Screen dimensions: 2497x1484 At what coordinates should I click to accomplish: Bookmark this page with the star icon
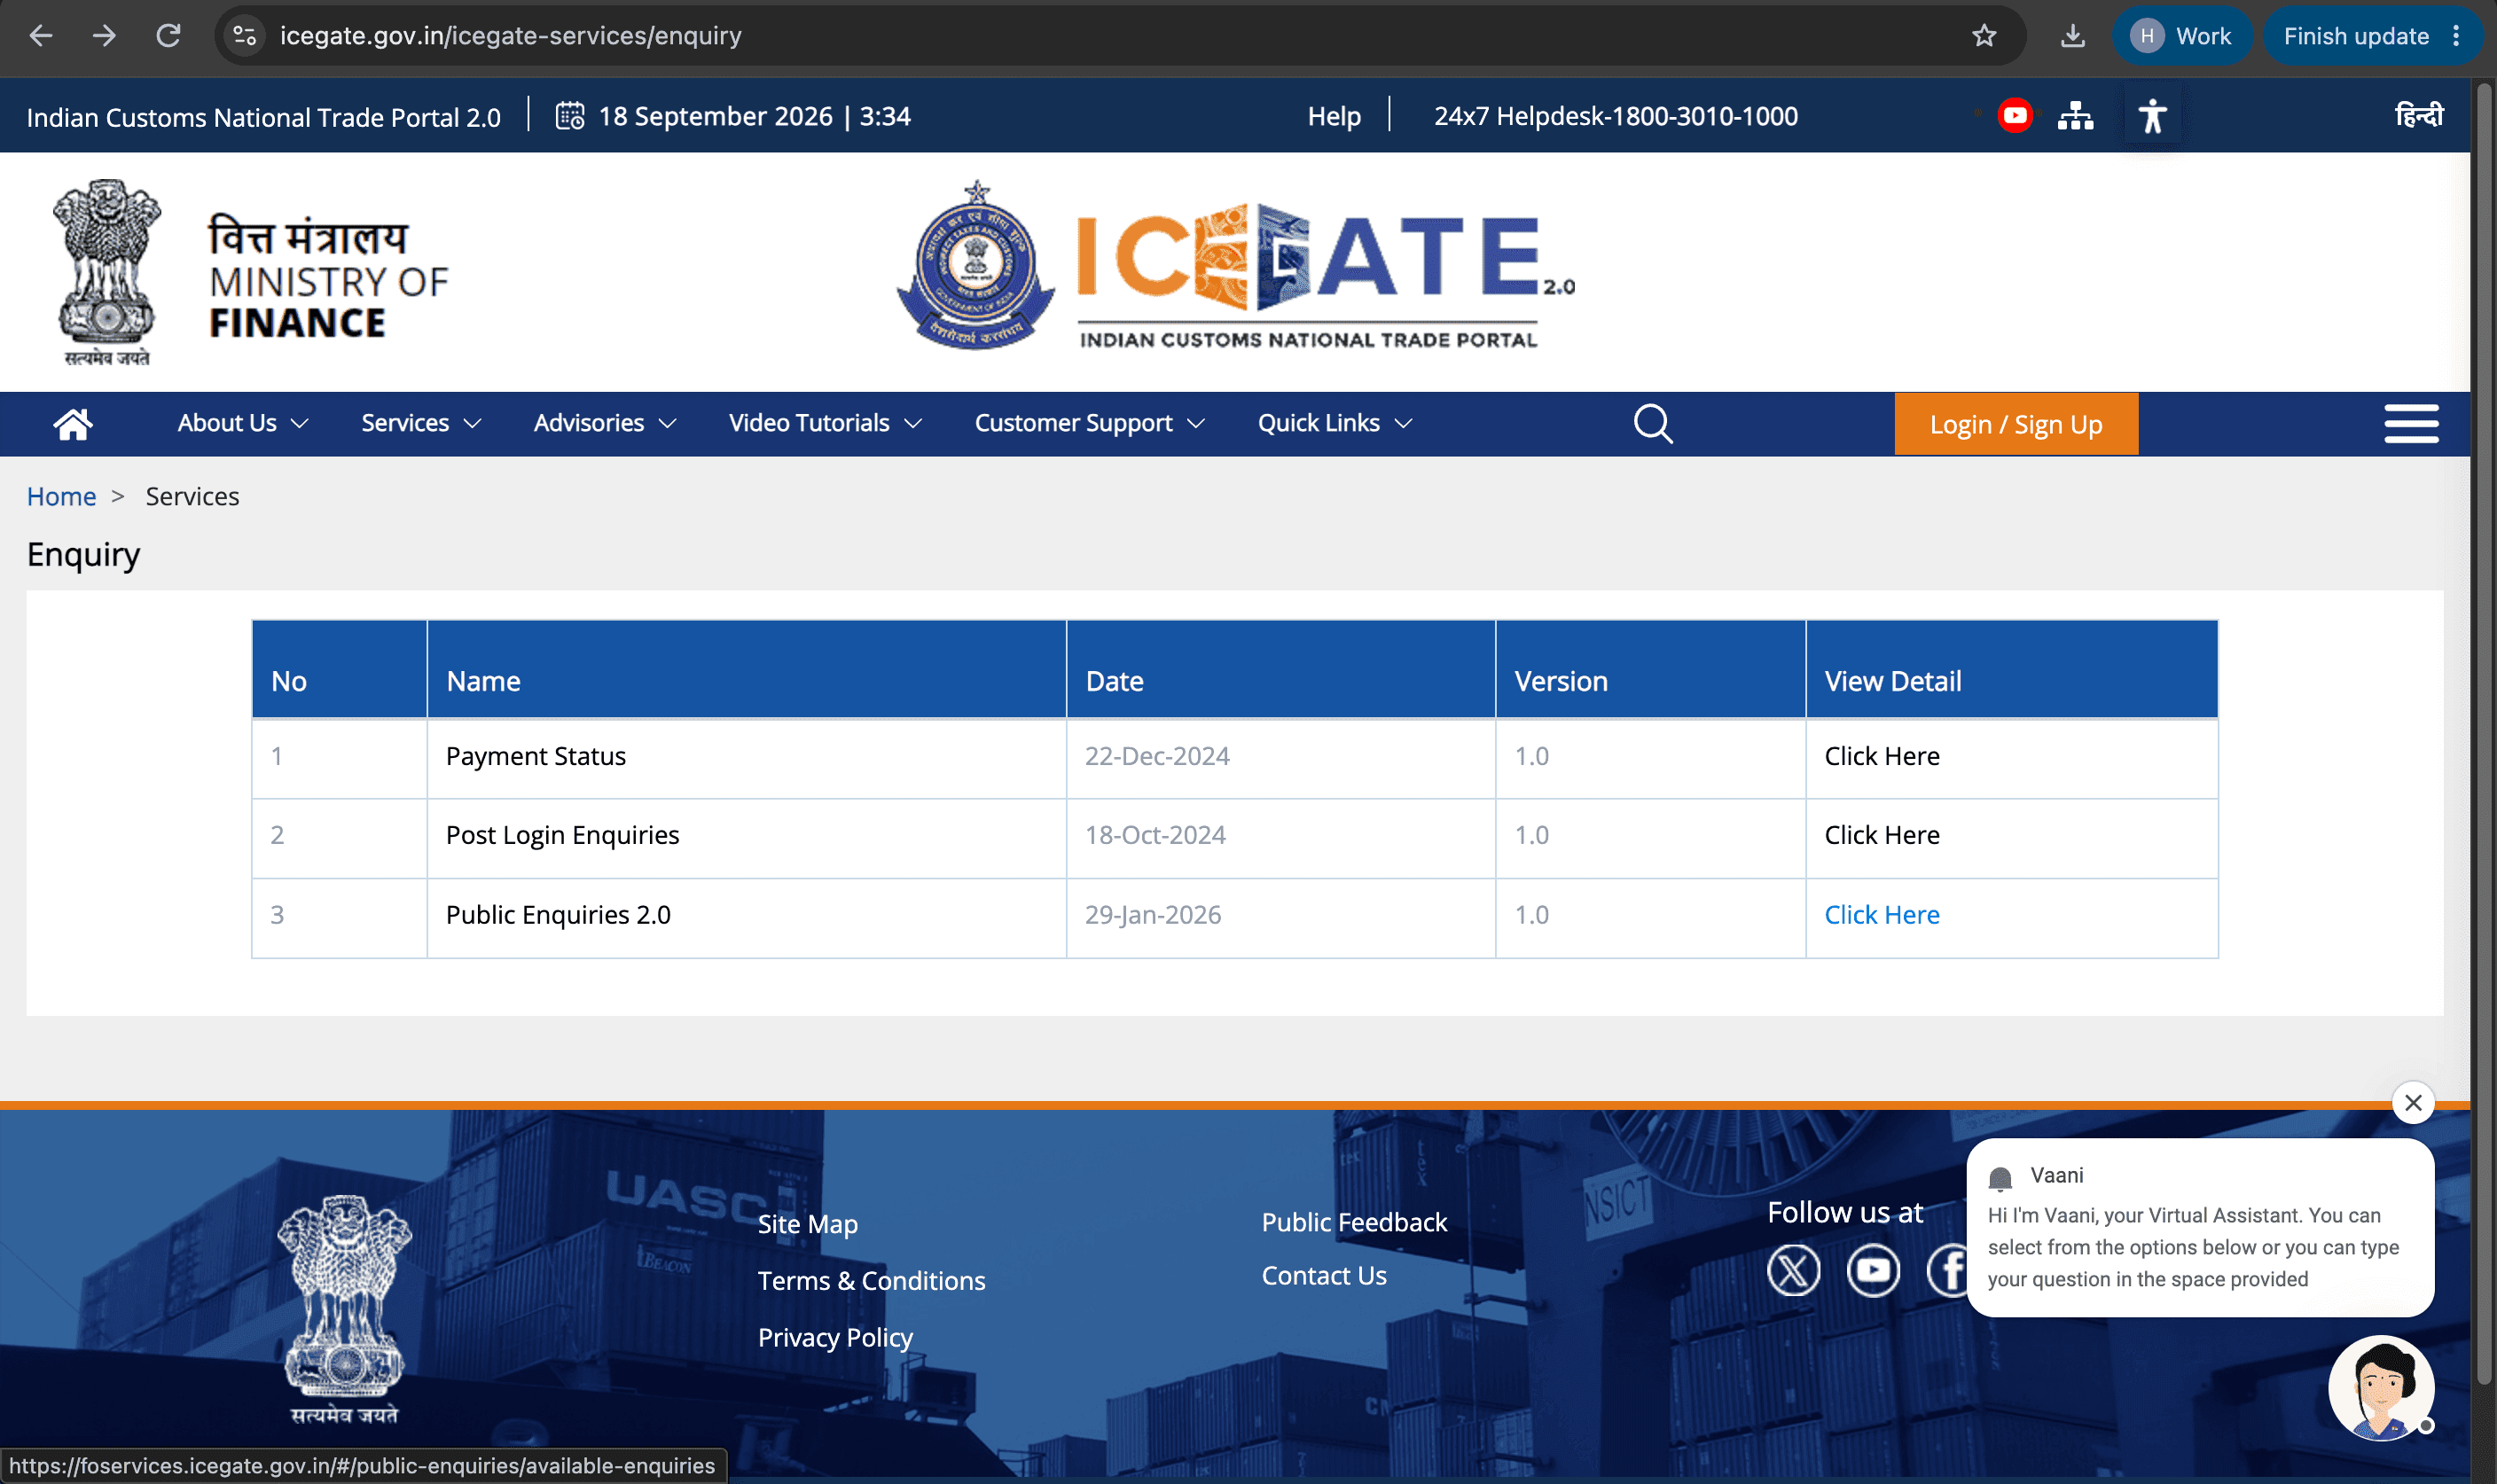tap(1984, 36)
